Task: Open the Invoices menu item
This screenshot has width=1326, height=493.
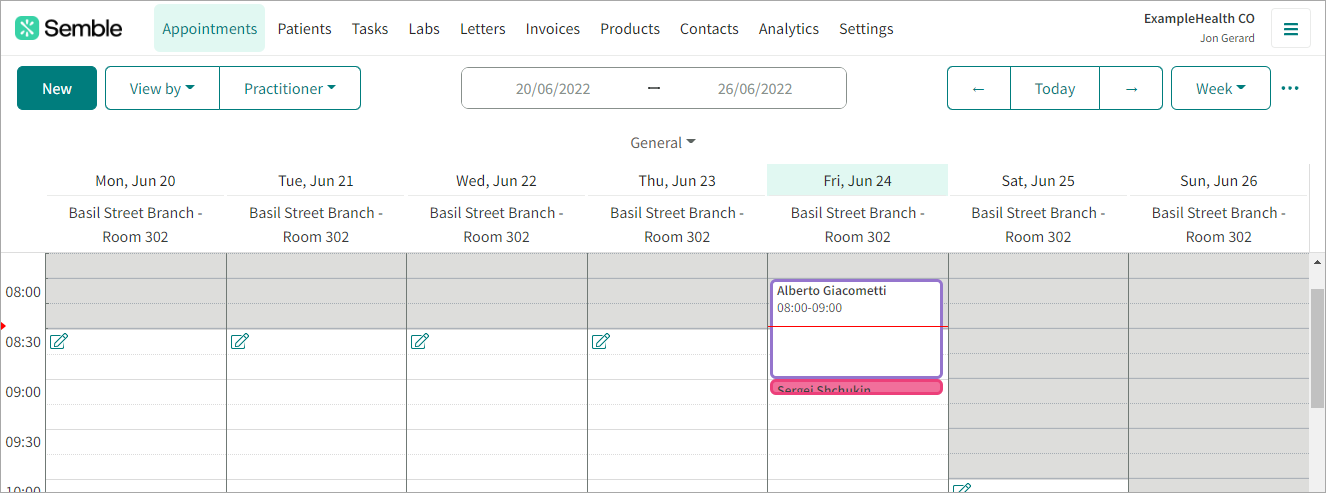Action: pos(553,29)
